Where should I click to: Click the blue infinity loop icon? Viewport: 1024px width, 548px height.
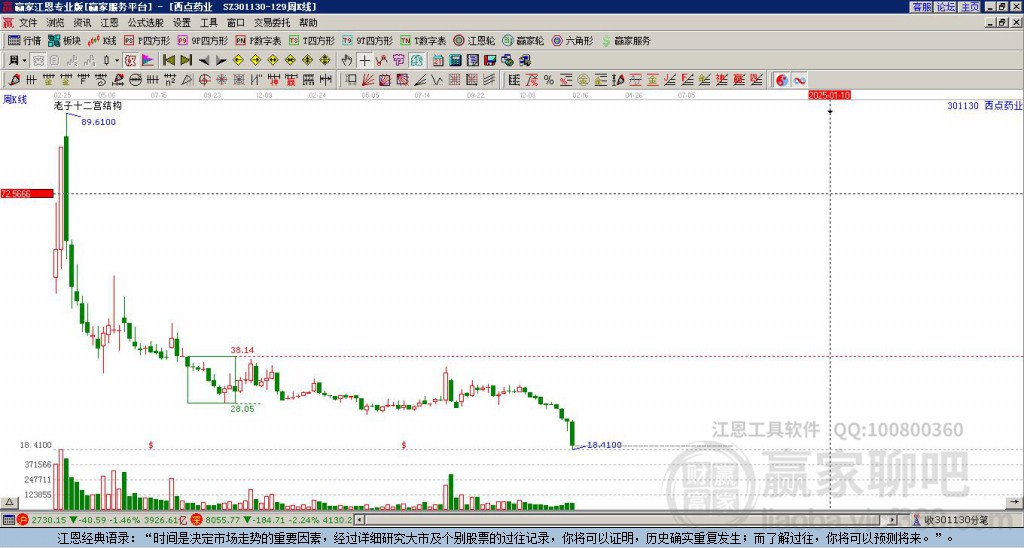click(799, 80)
